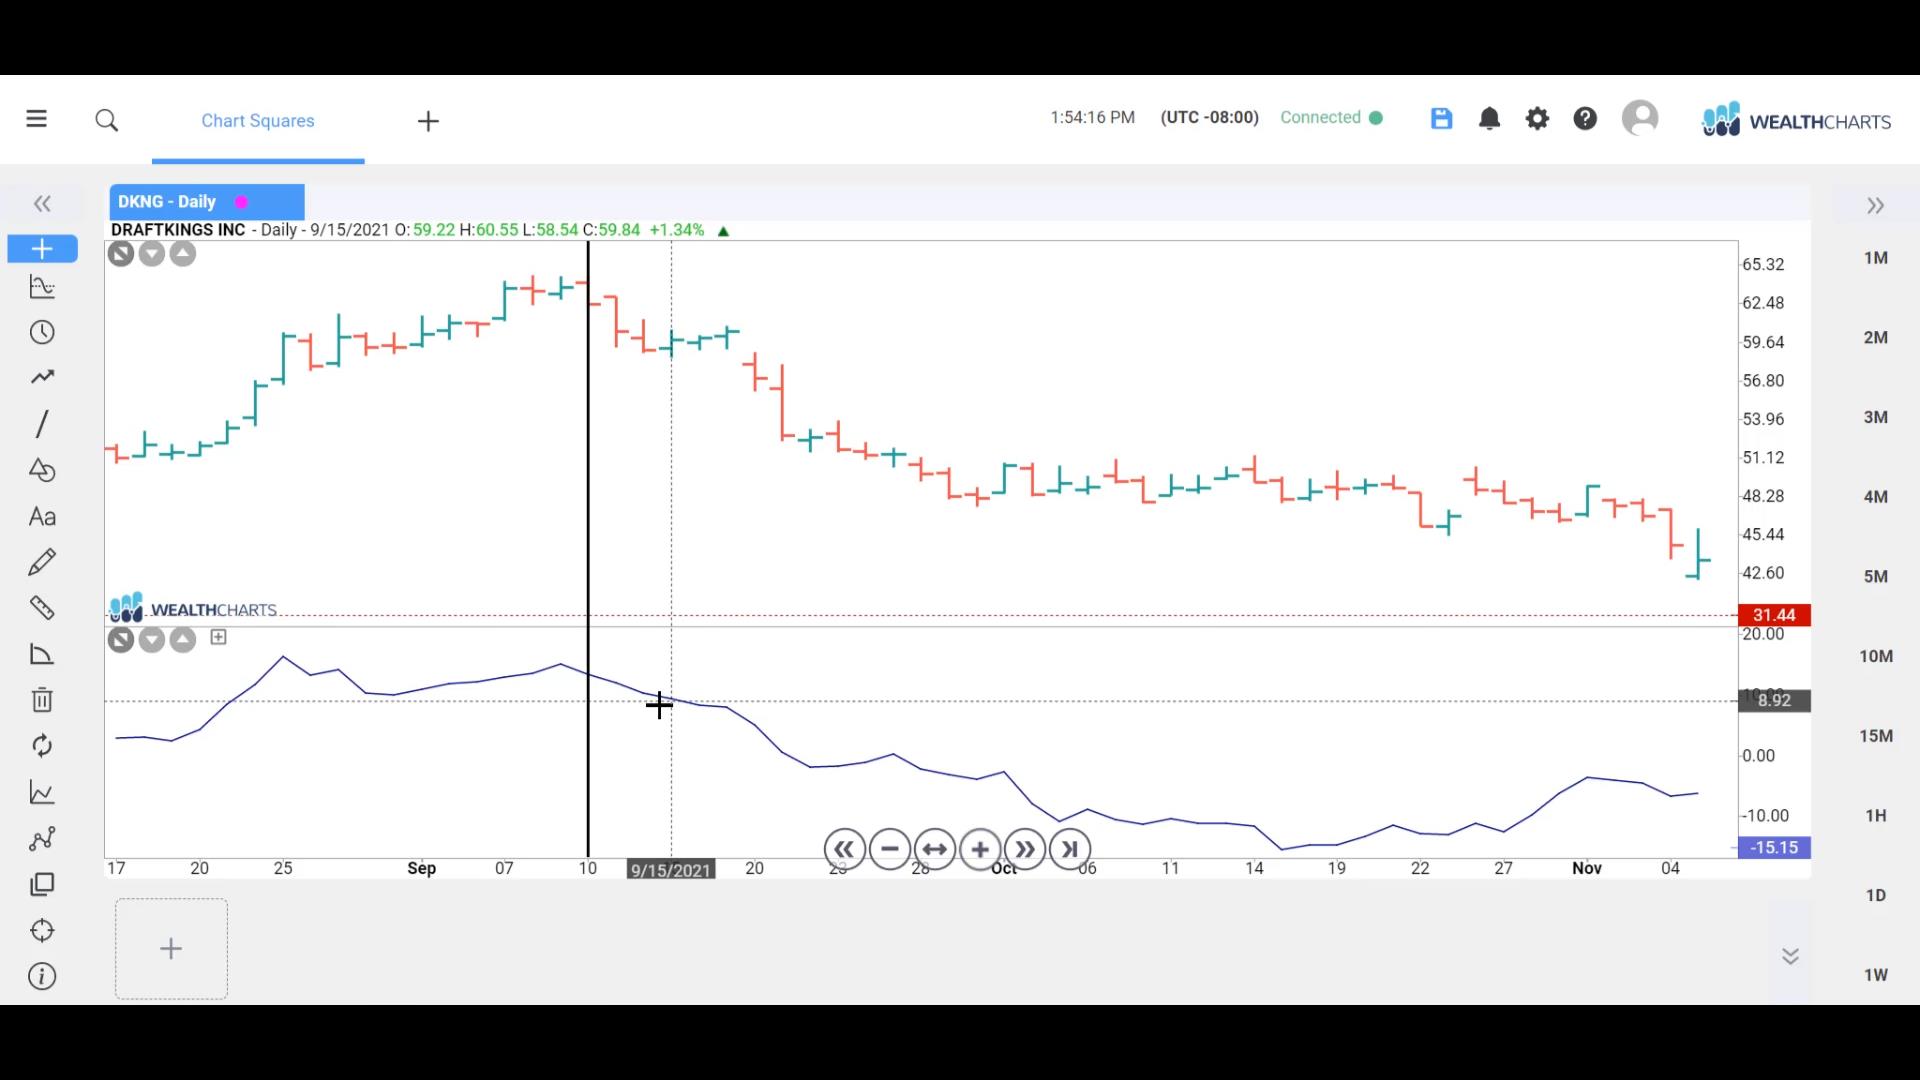This screenshot has height=1080, width=1920.
Task: Open the hamburger main menu
Action: (x=37, y=119)
